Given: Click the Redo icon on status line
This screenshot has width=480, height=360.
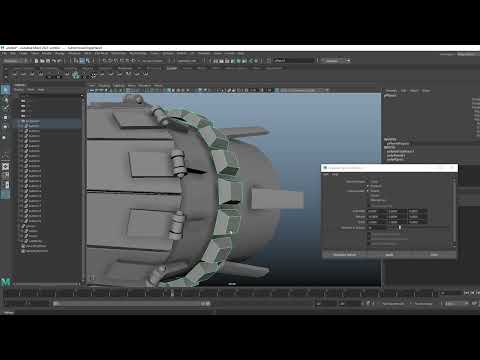Looking at the screenshot, I should click(59, 61).
